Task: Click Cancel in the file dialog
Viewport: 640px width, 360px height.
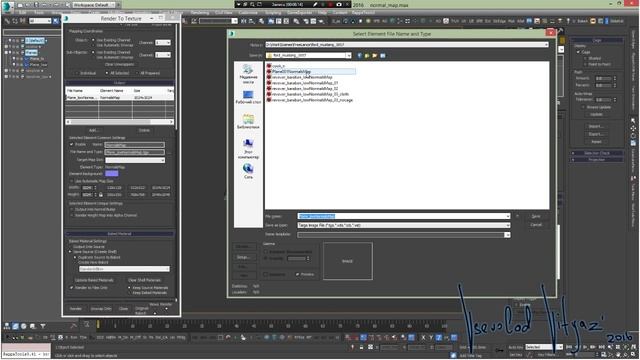Action: 536,225
